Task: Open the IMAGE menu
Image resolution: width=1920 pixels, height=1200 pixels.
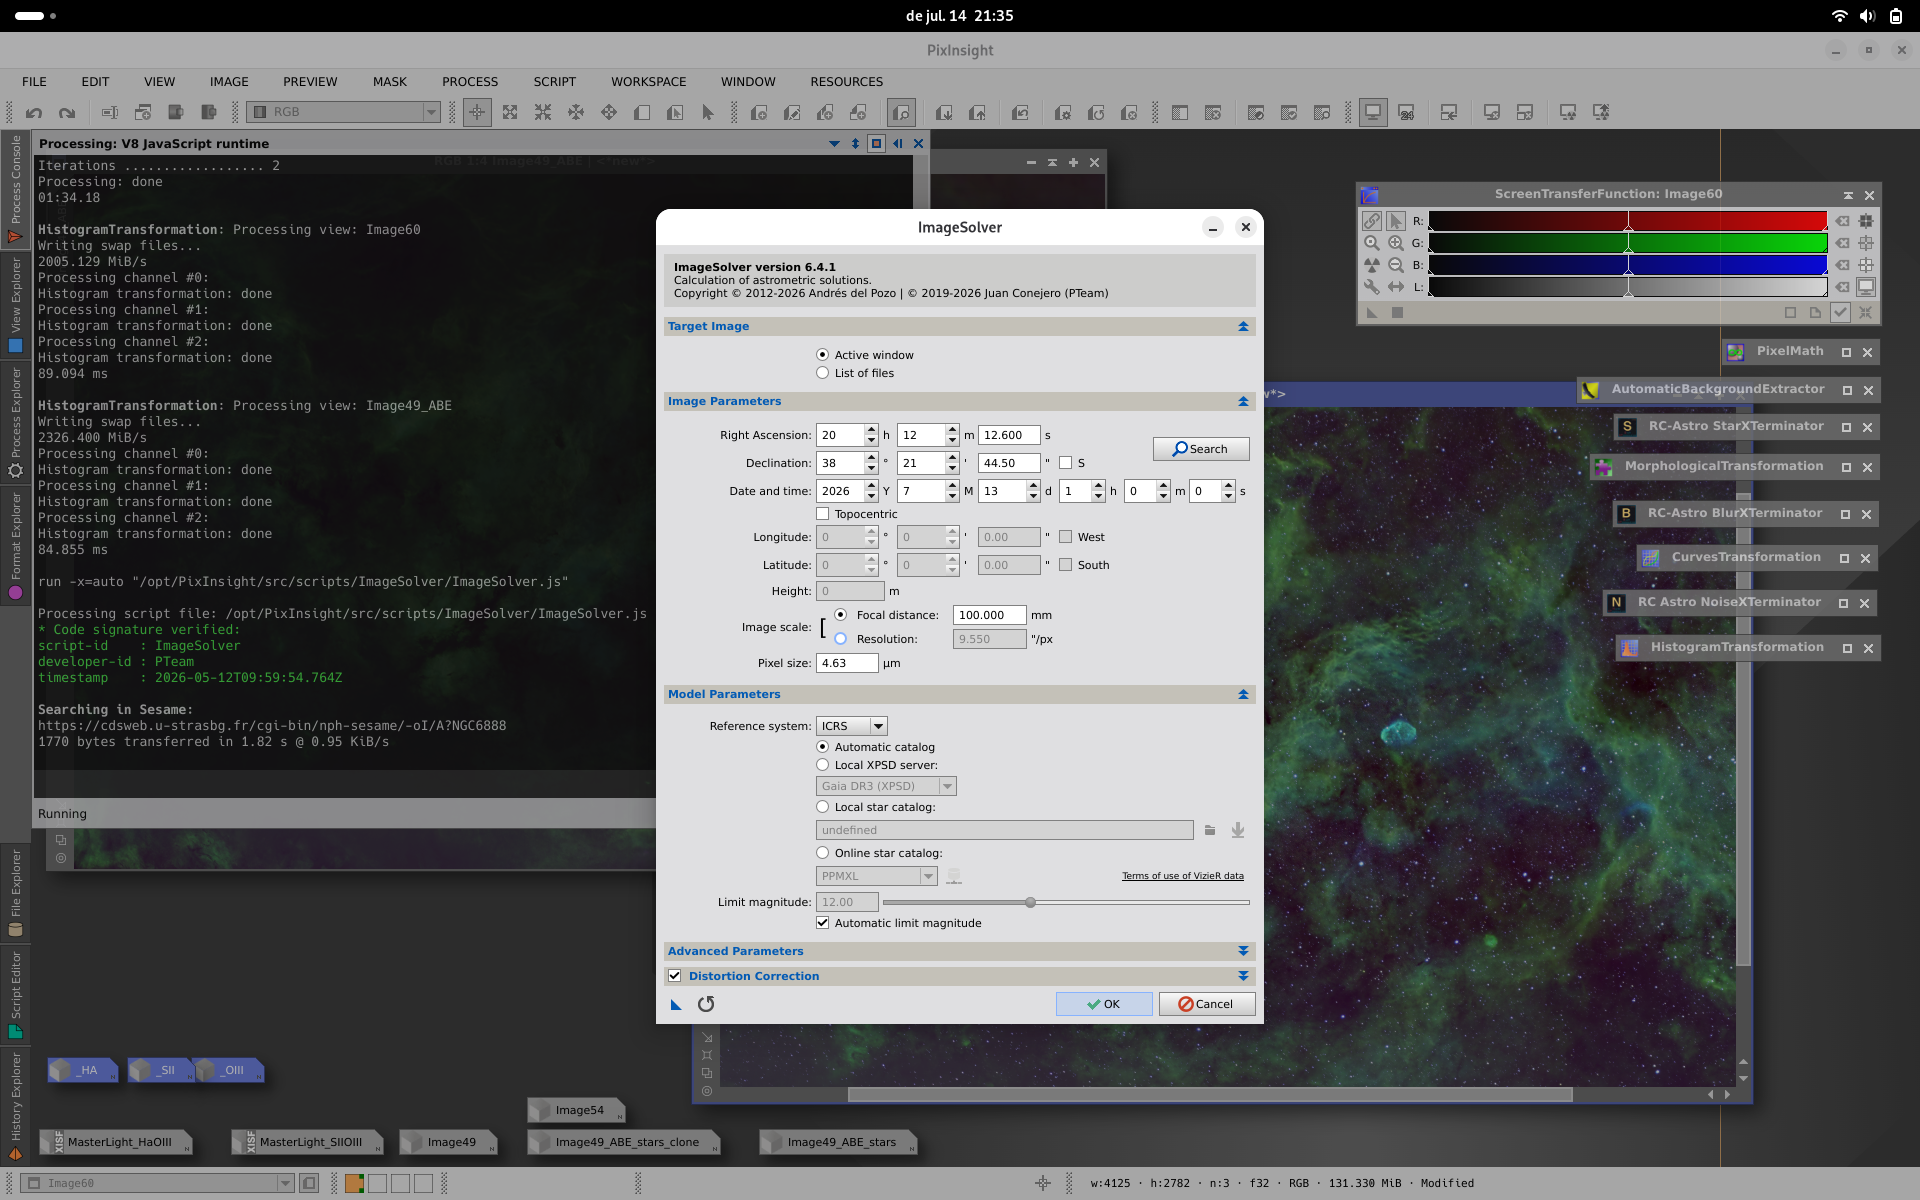Action: (229, 82)
